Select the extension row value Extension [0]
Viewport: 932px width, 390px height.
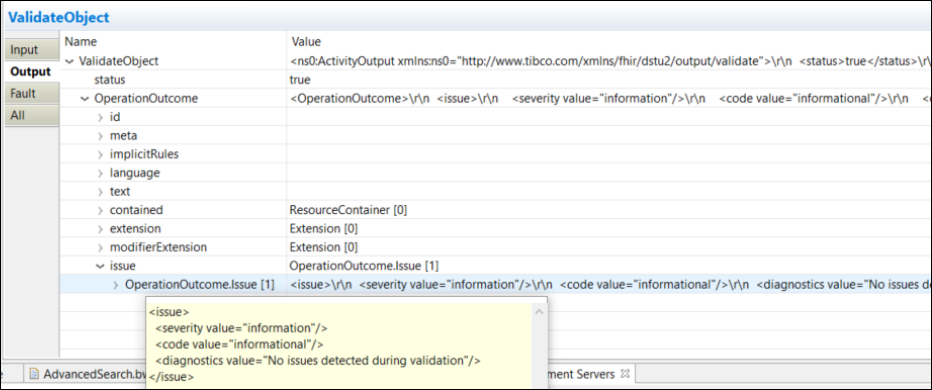point(323,228)
